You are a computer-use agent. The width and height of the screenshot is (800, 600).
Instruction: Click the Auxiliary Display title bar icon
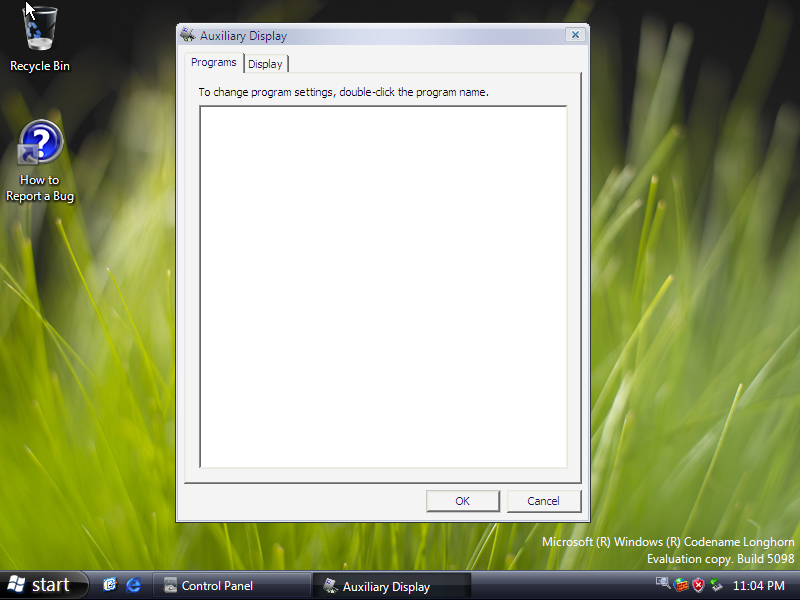click(x=188, y=35)
